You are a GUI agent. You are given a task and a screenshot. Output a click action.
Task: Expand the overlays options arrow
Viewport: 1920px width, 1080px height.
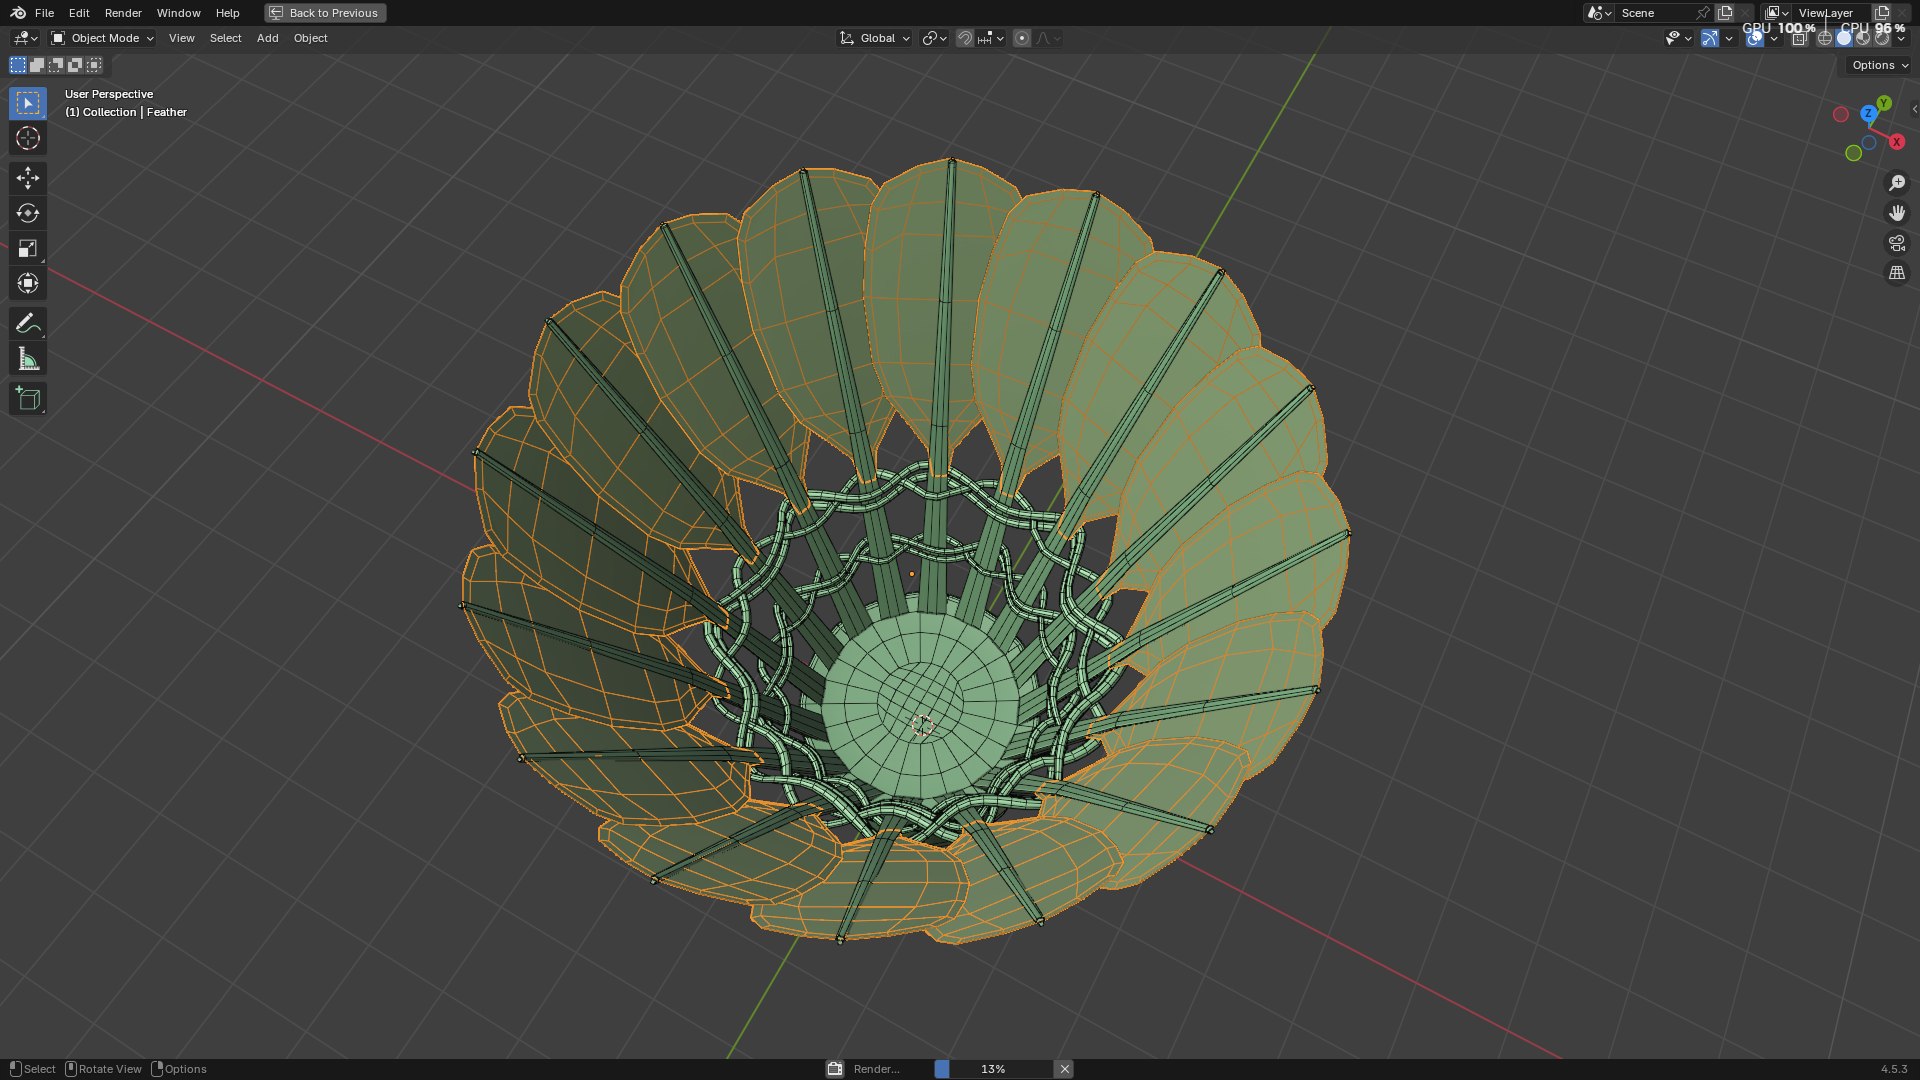[1774, 38]
